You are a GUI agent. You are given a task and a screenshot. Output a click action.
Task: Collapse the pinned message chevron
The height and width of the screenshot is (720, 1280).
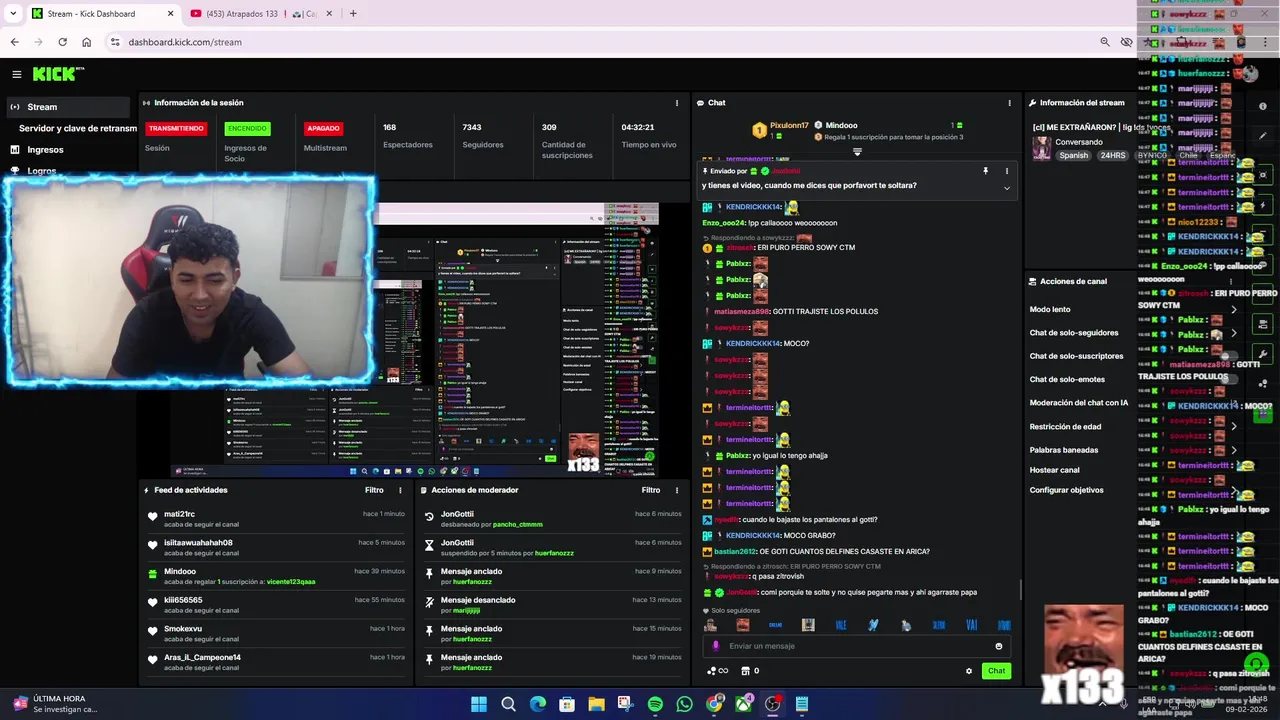(x=1007, y=188)
